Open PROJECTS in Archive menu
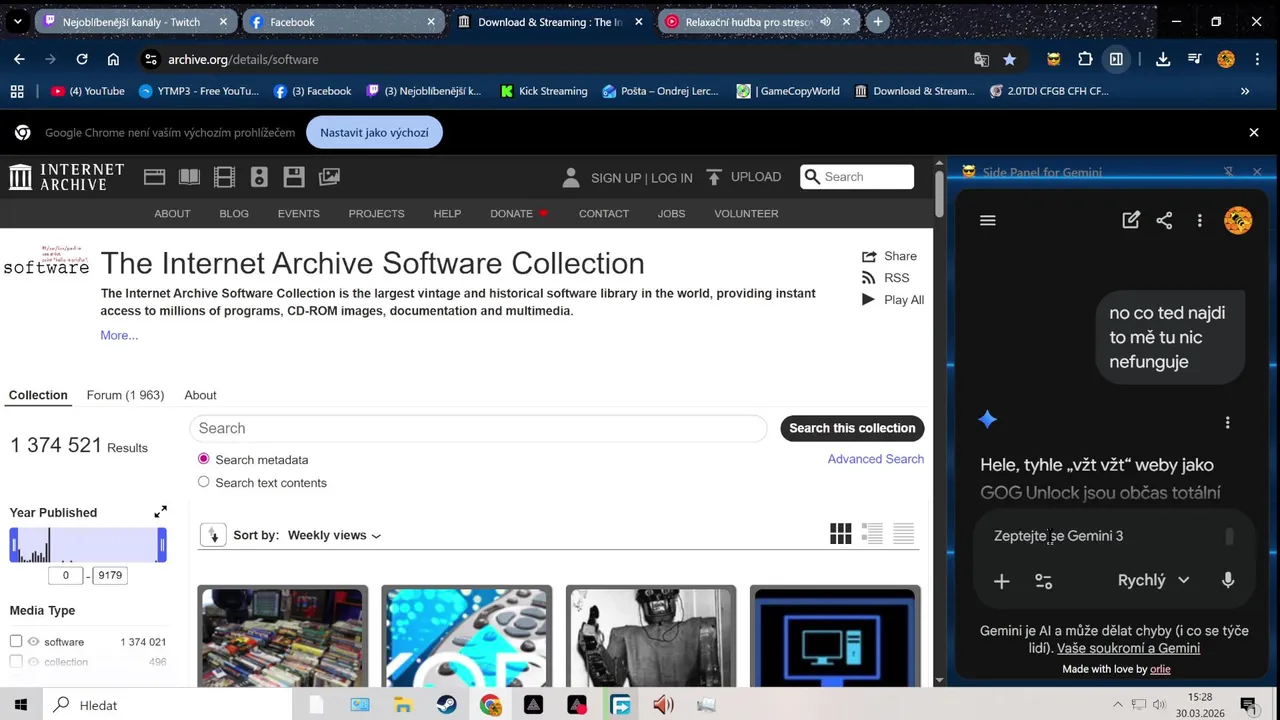 [376, 213]
